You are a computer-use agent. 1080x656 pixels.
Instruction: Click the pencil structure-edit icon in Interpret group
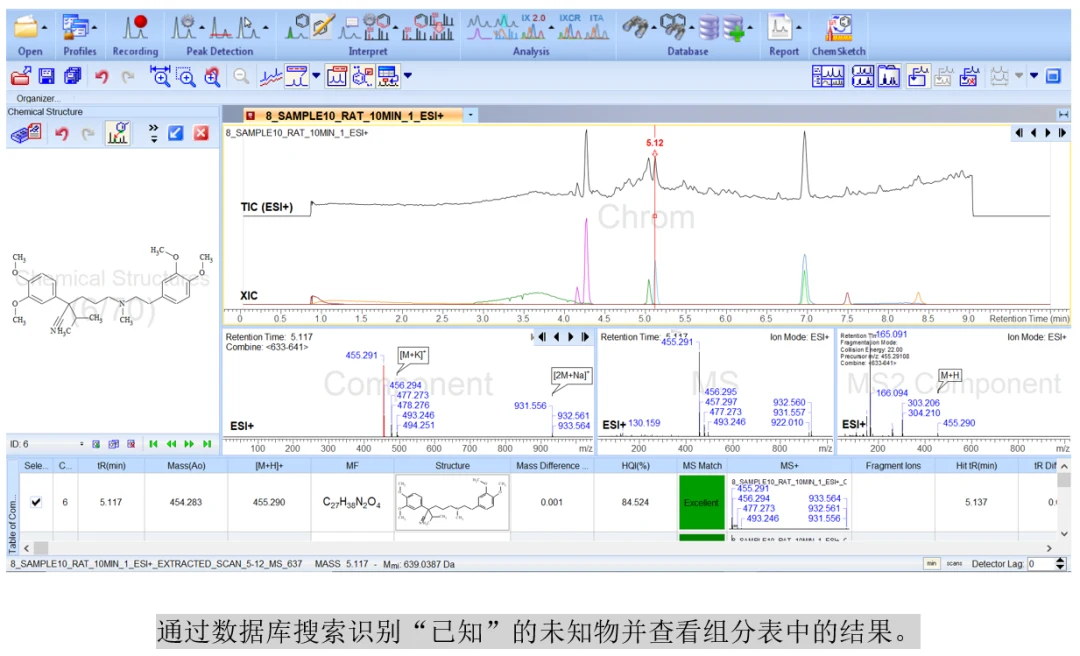pyautogui.click(x=322, y=27)
